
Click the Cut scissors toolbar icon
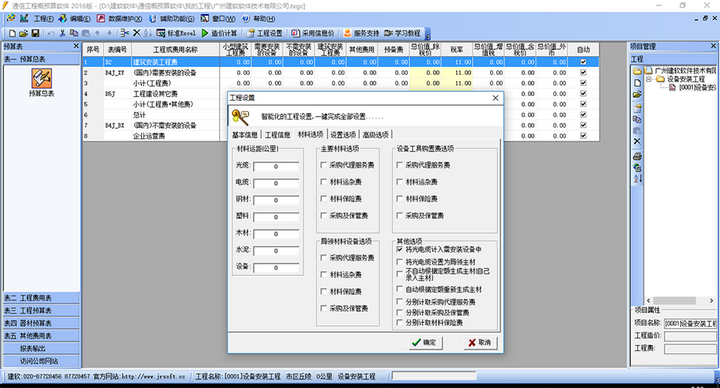click(62, 33)
